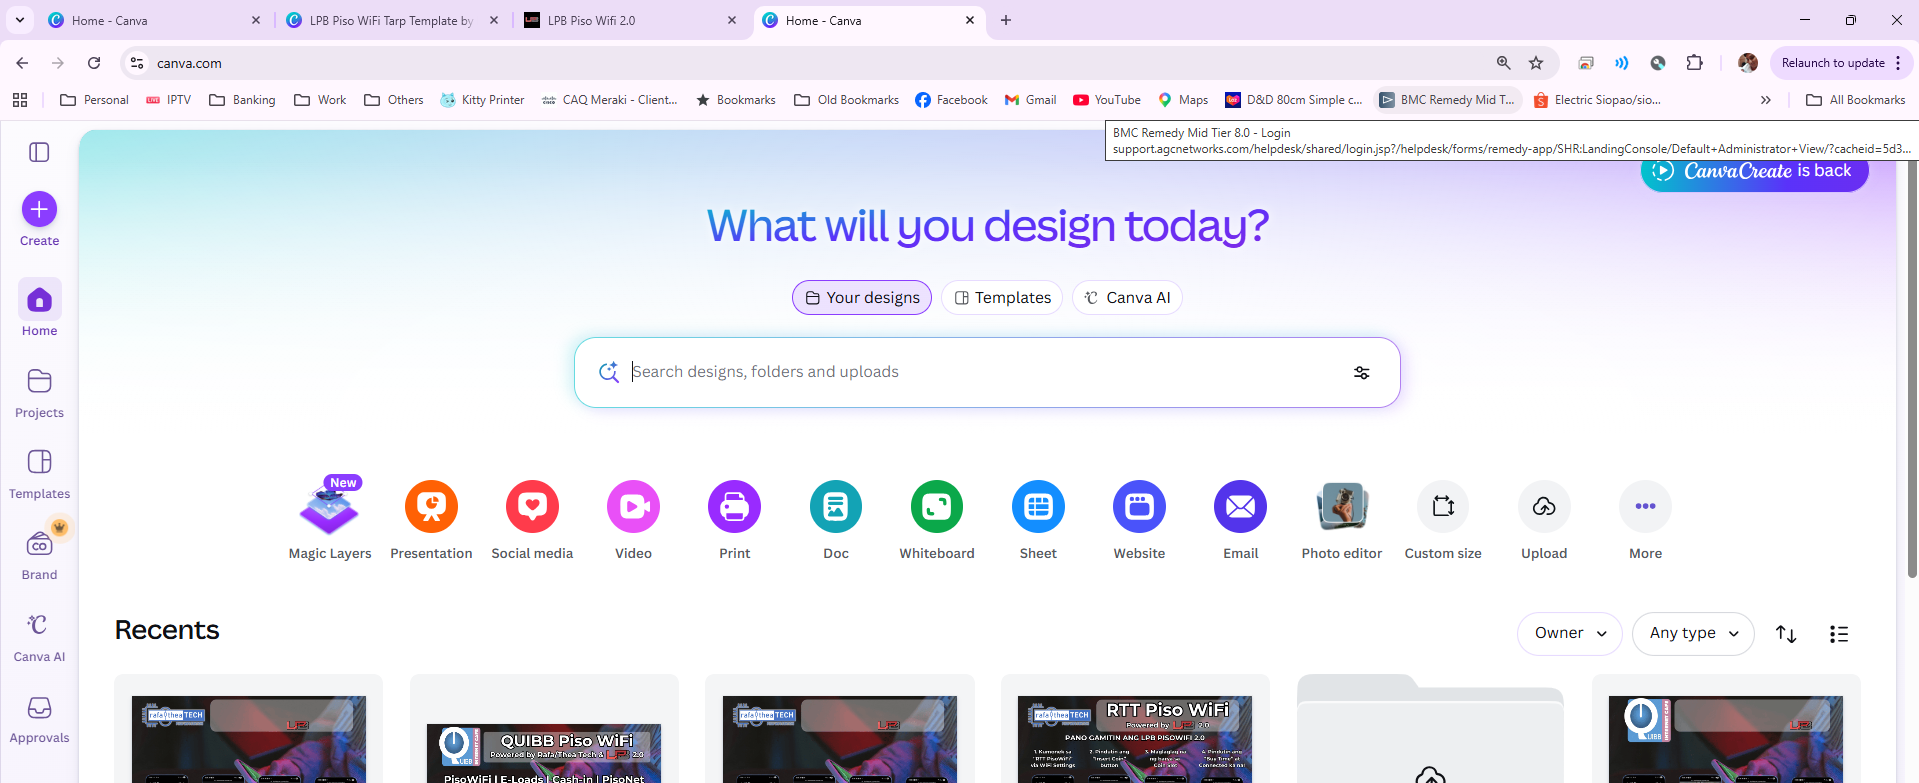Viewport: 1919px width, 783px height.
Task: Open the Facebook bookmark
Action: (x=951, y=100)
